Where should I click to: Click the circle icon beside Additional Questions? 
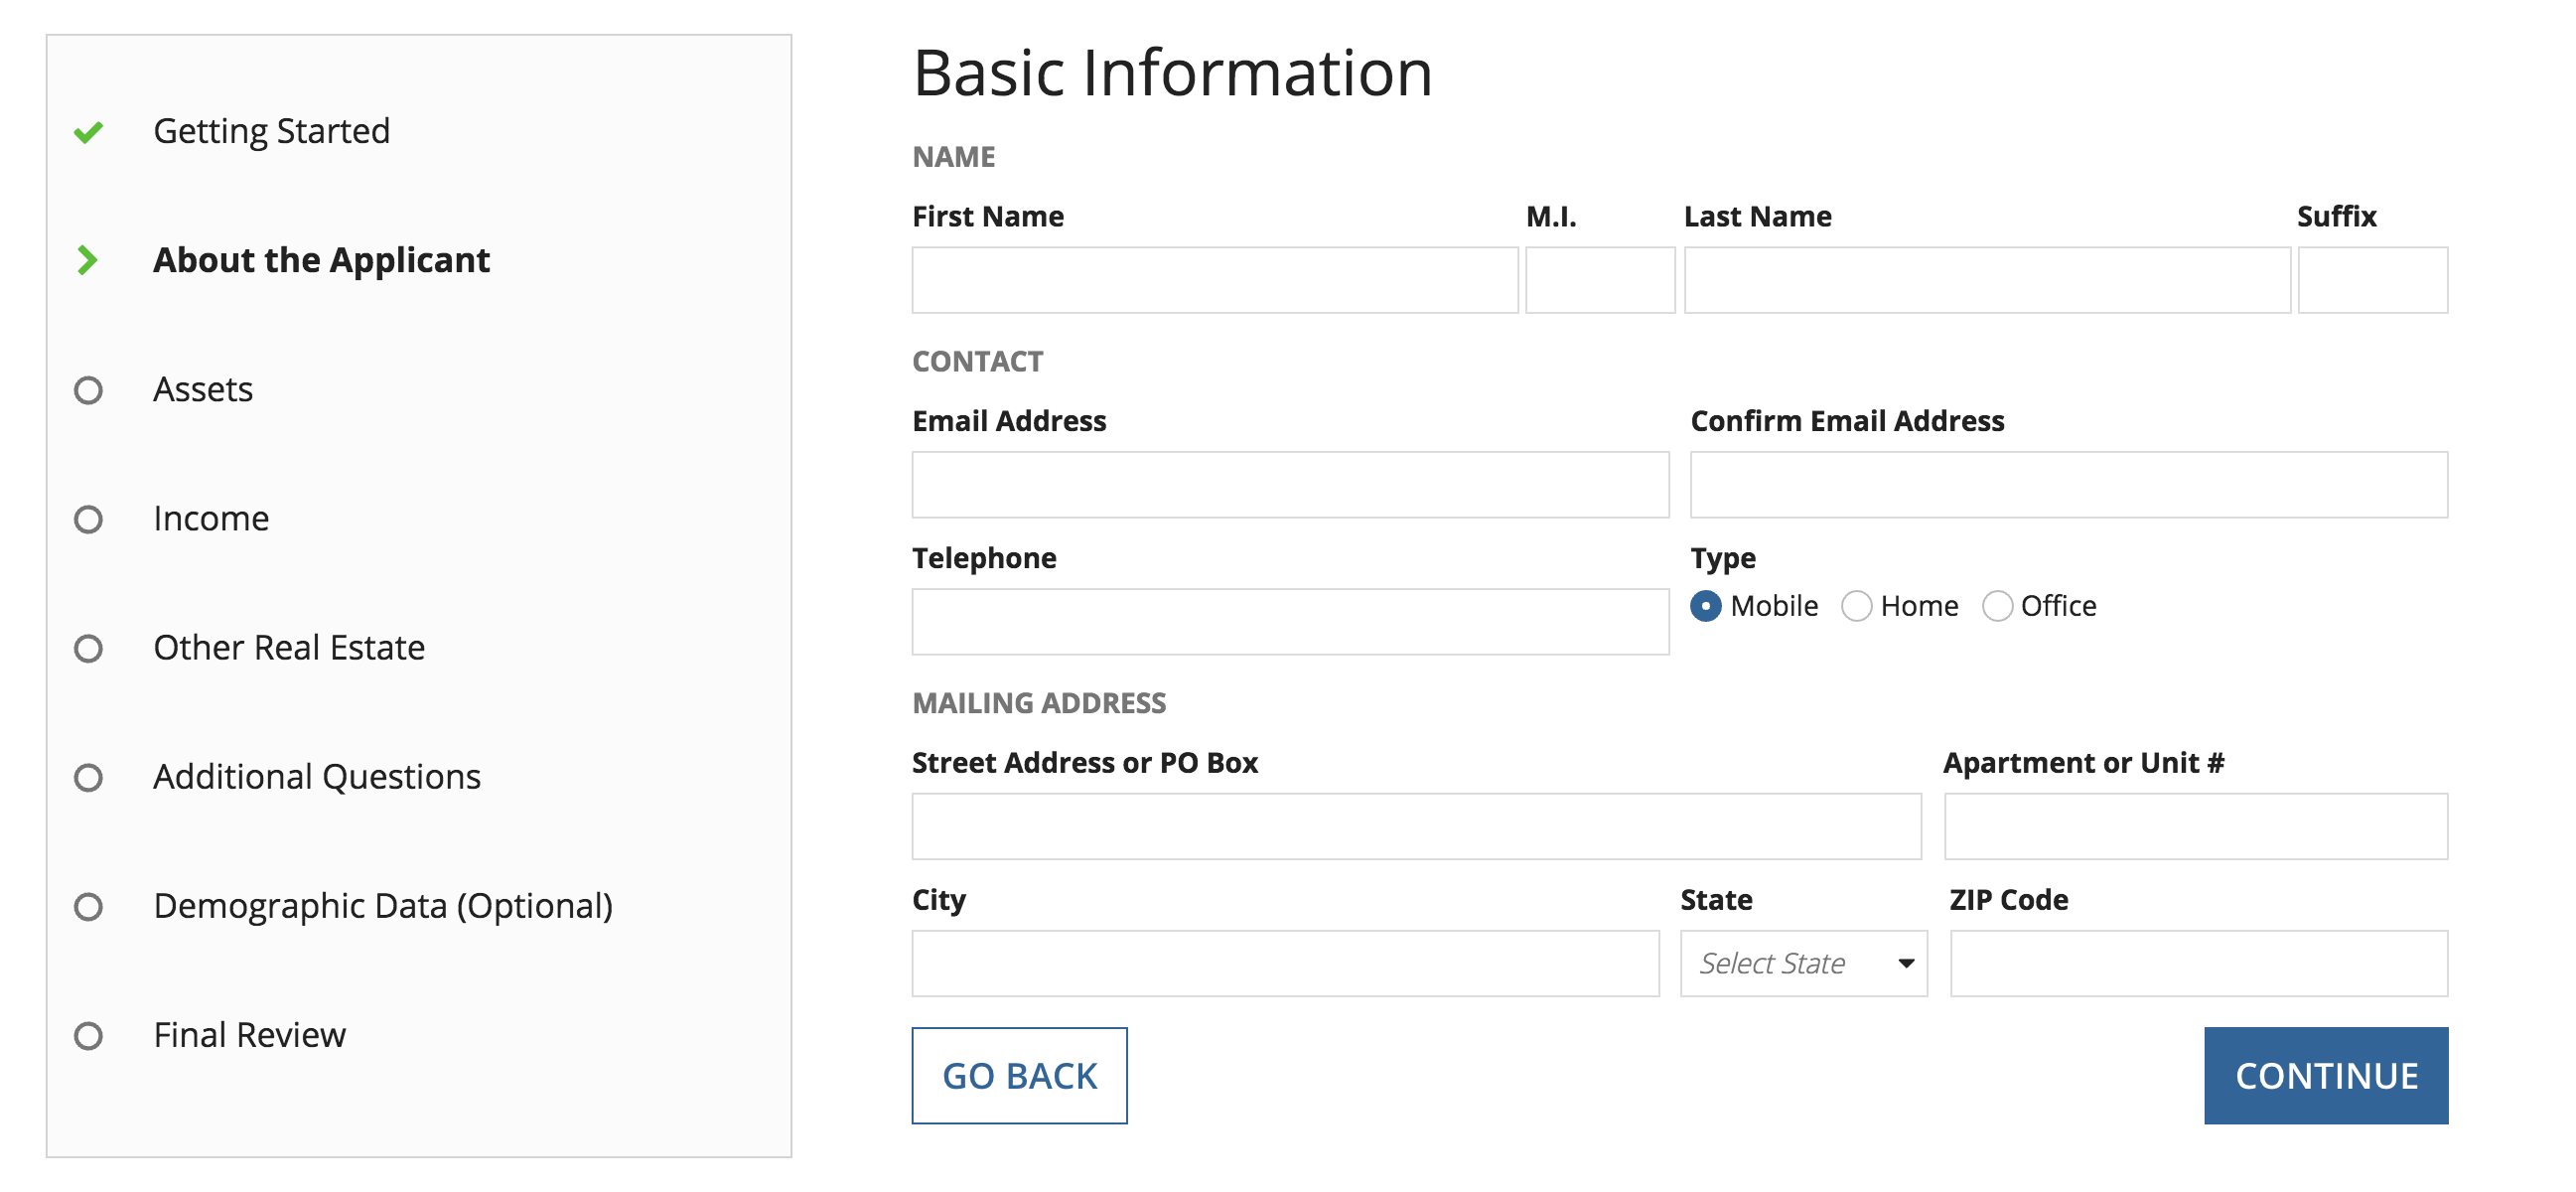click(x=88, y=777)
